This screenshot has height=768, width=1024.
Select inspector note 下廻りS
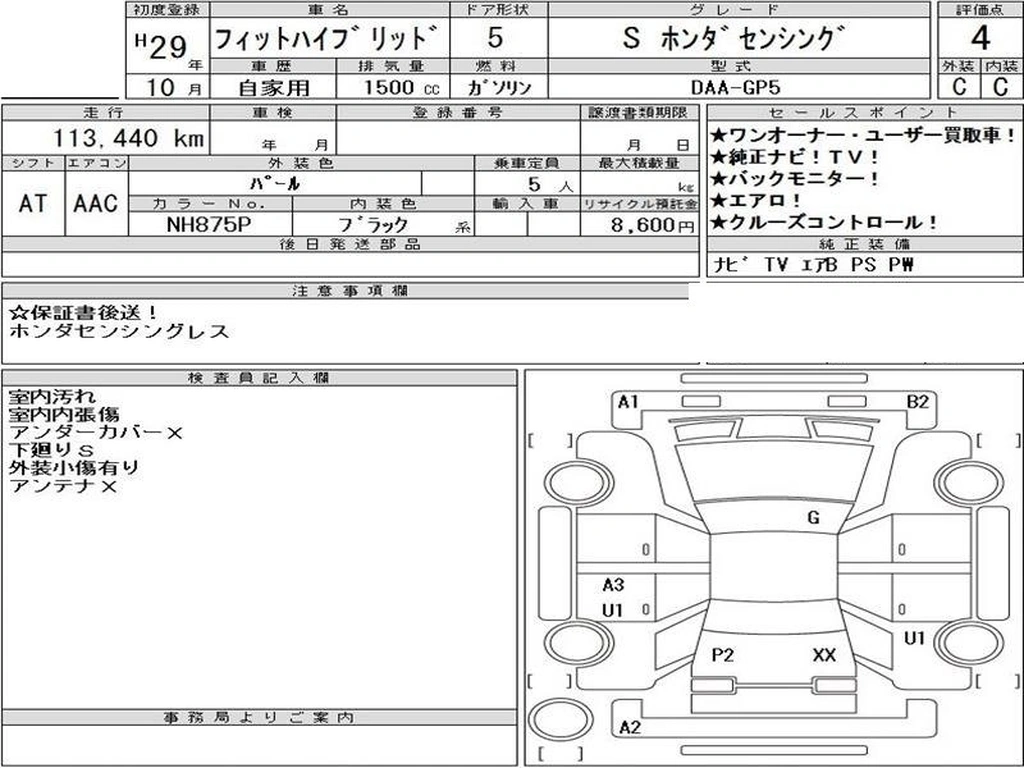point(51,450)
